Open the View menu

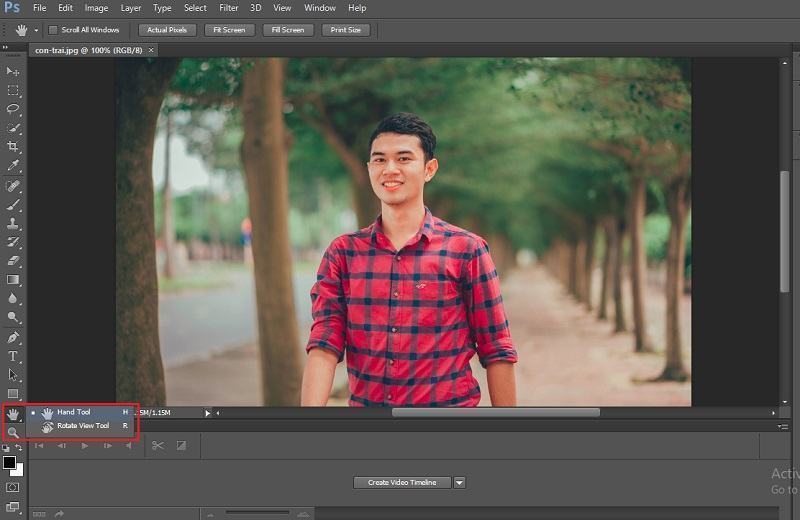point(282,8)
